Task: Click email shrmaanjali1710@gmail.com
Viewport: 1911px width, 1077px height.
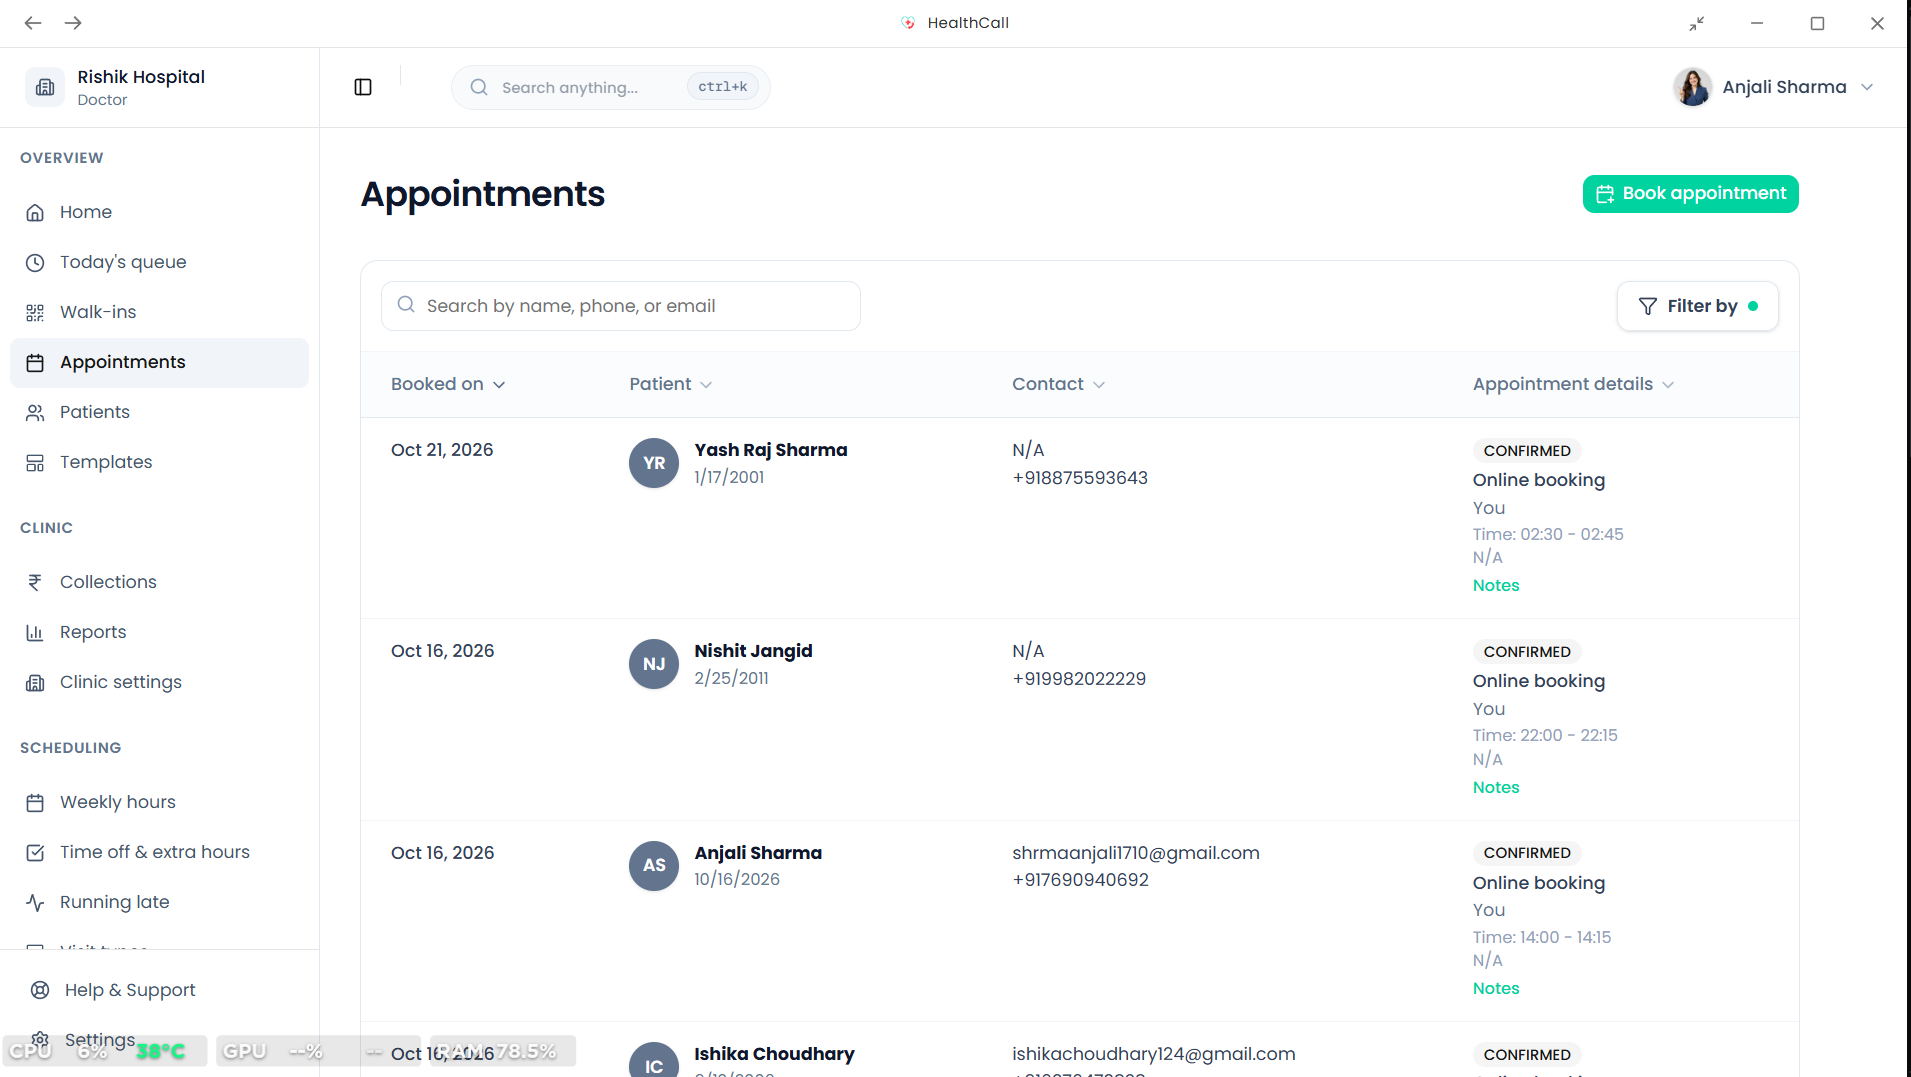Action: click(x=1136, y=853)
